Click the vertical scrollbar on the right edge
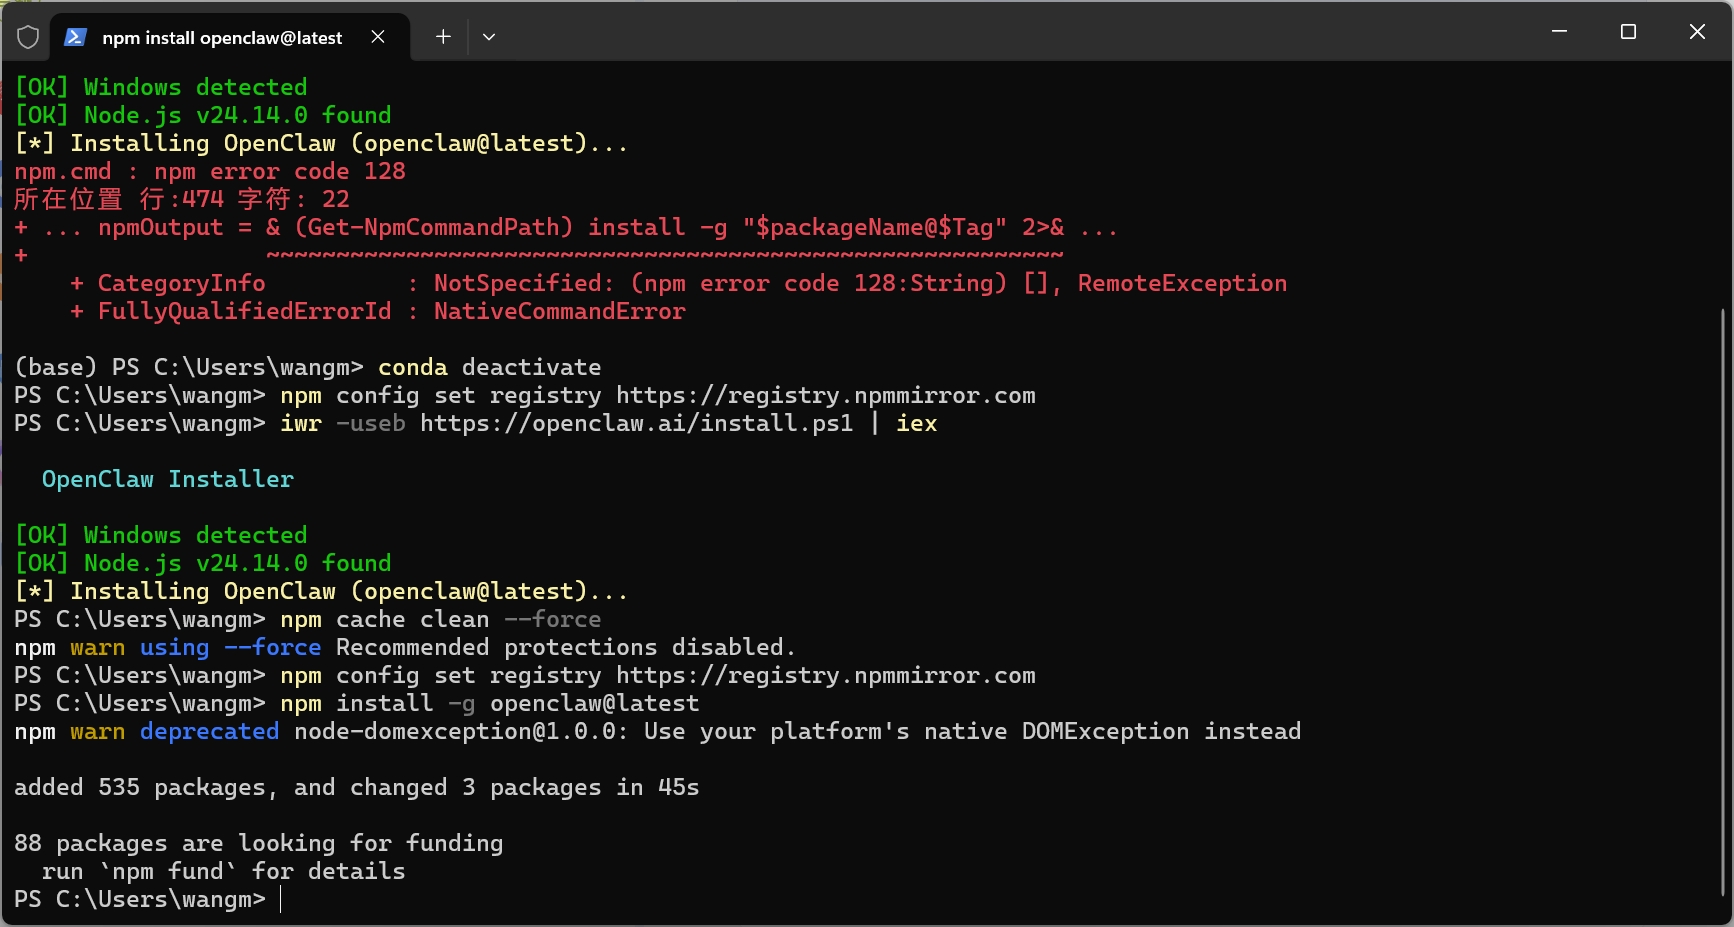Viewport: 1734px width, 927px height. [x=1725, y=600]
